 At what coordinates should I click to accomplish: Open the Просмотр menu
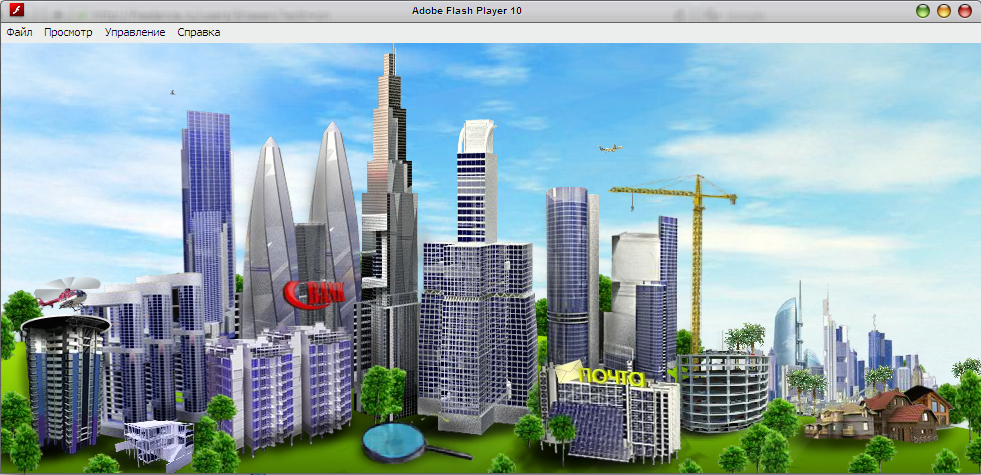click(x=68, y=33)
